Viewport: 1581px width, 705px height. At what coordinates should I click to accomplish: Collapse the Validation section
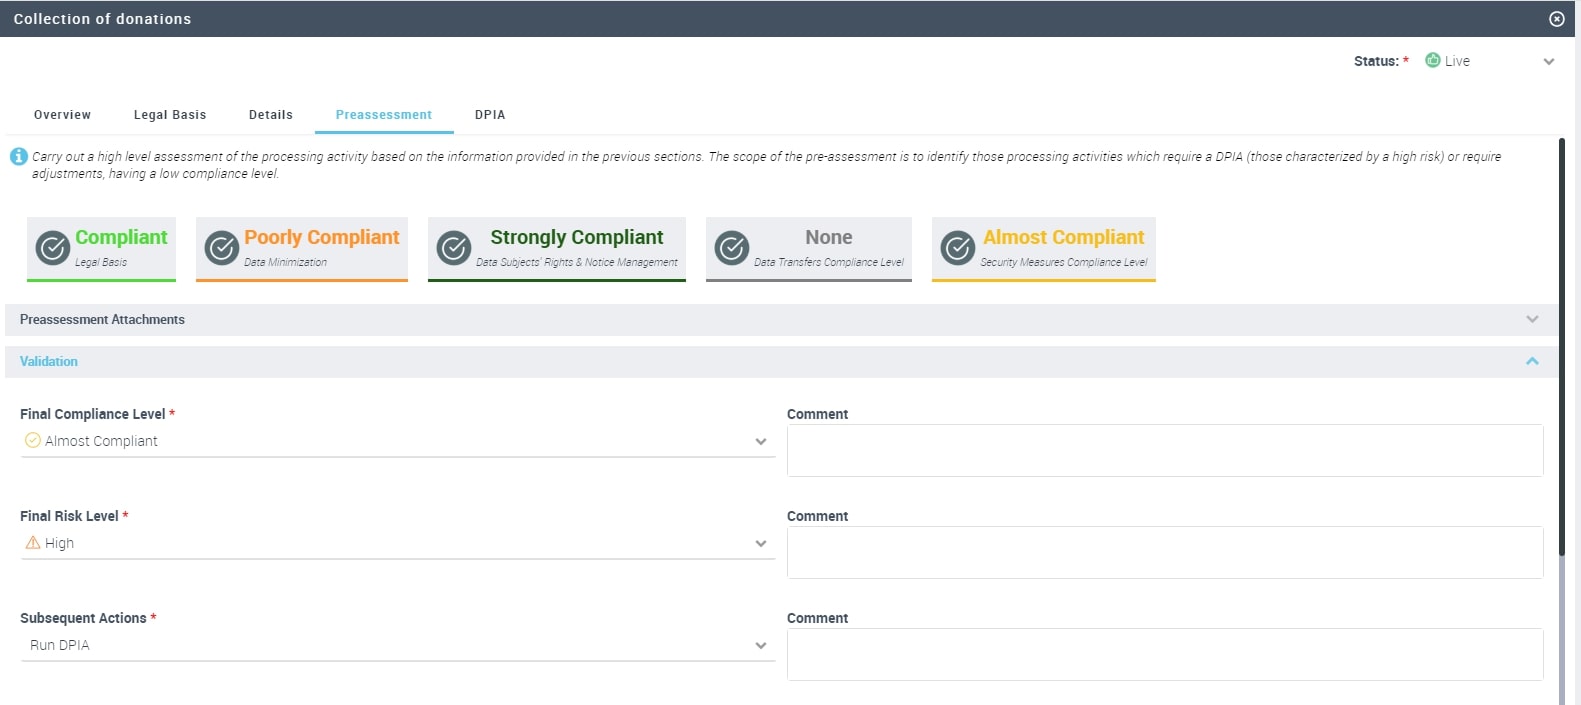coord(1532,361)
